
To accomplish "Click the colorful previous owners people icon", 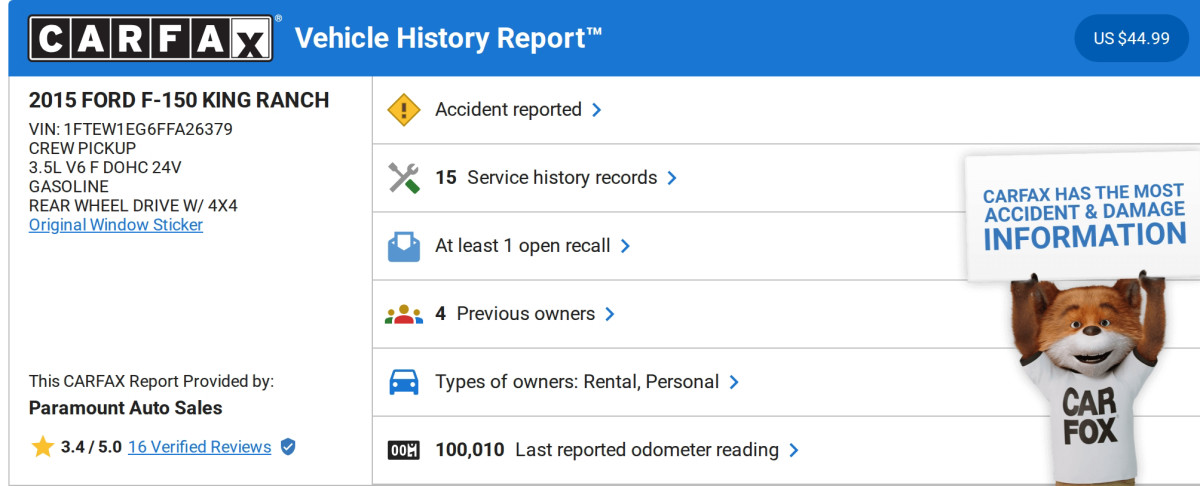I will pyautogui.click(x=403, y=314).
